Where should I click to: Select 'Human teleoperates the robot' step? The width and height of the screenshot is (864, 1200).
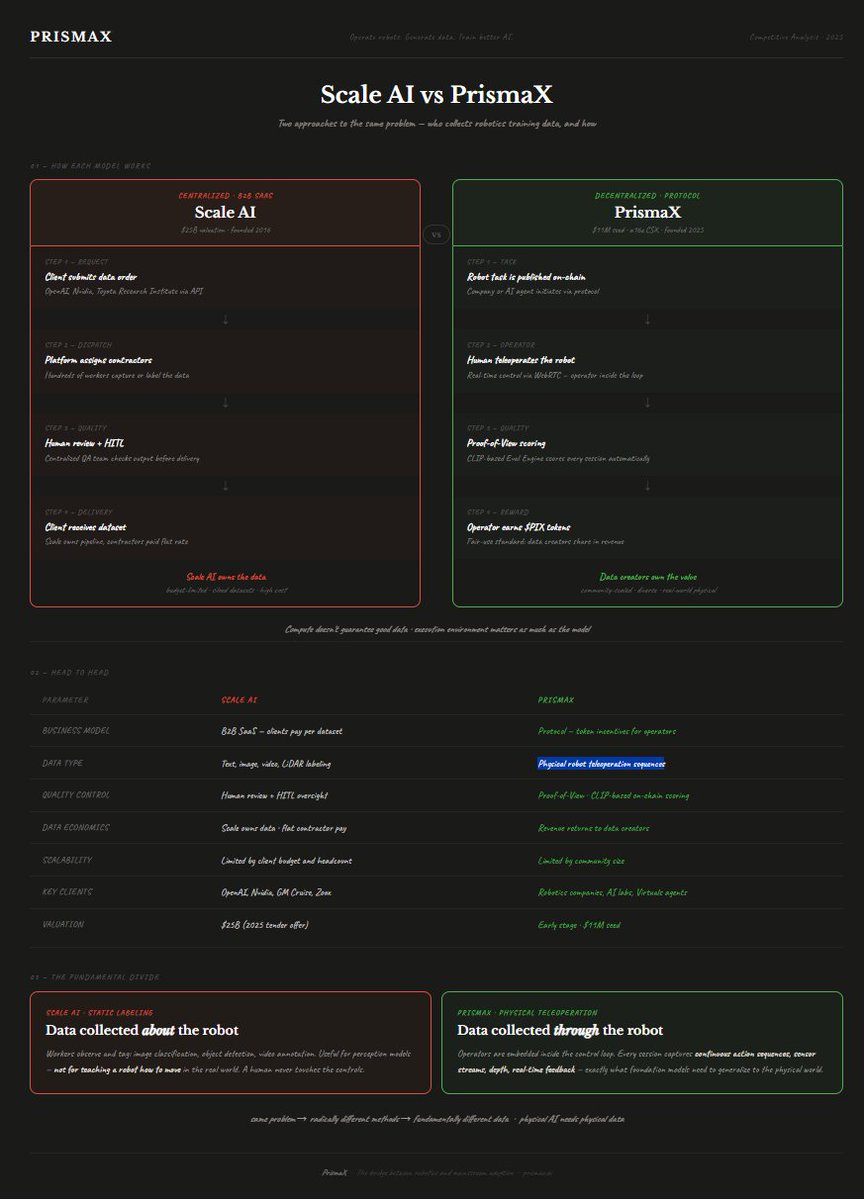(x=520, y=360)
